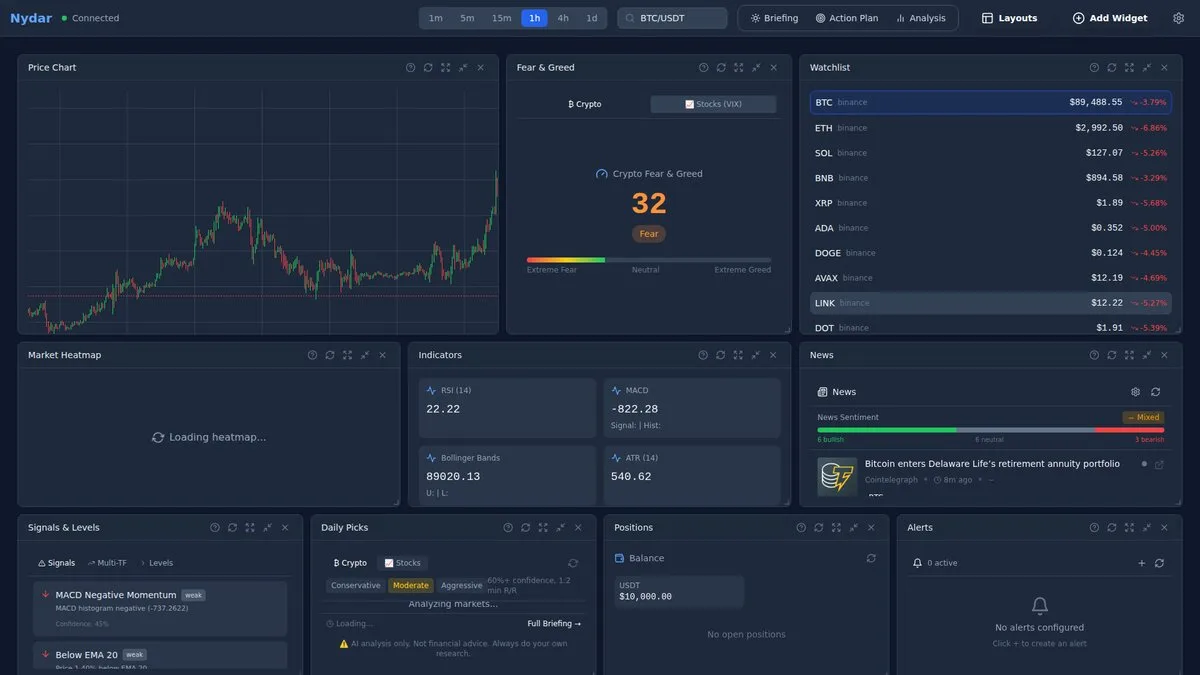This screenshot has height=675, width=1200.
Task: Open app settings gear in top bar
Action: click(x=1178, y=18)
